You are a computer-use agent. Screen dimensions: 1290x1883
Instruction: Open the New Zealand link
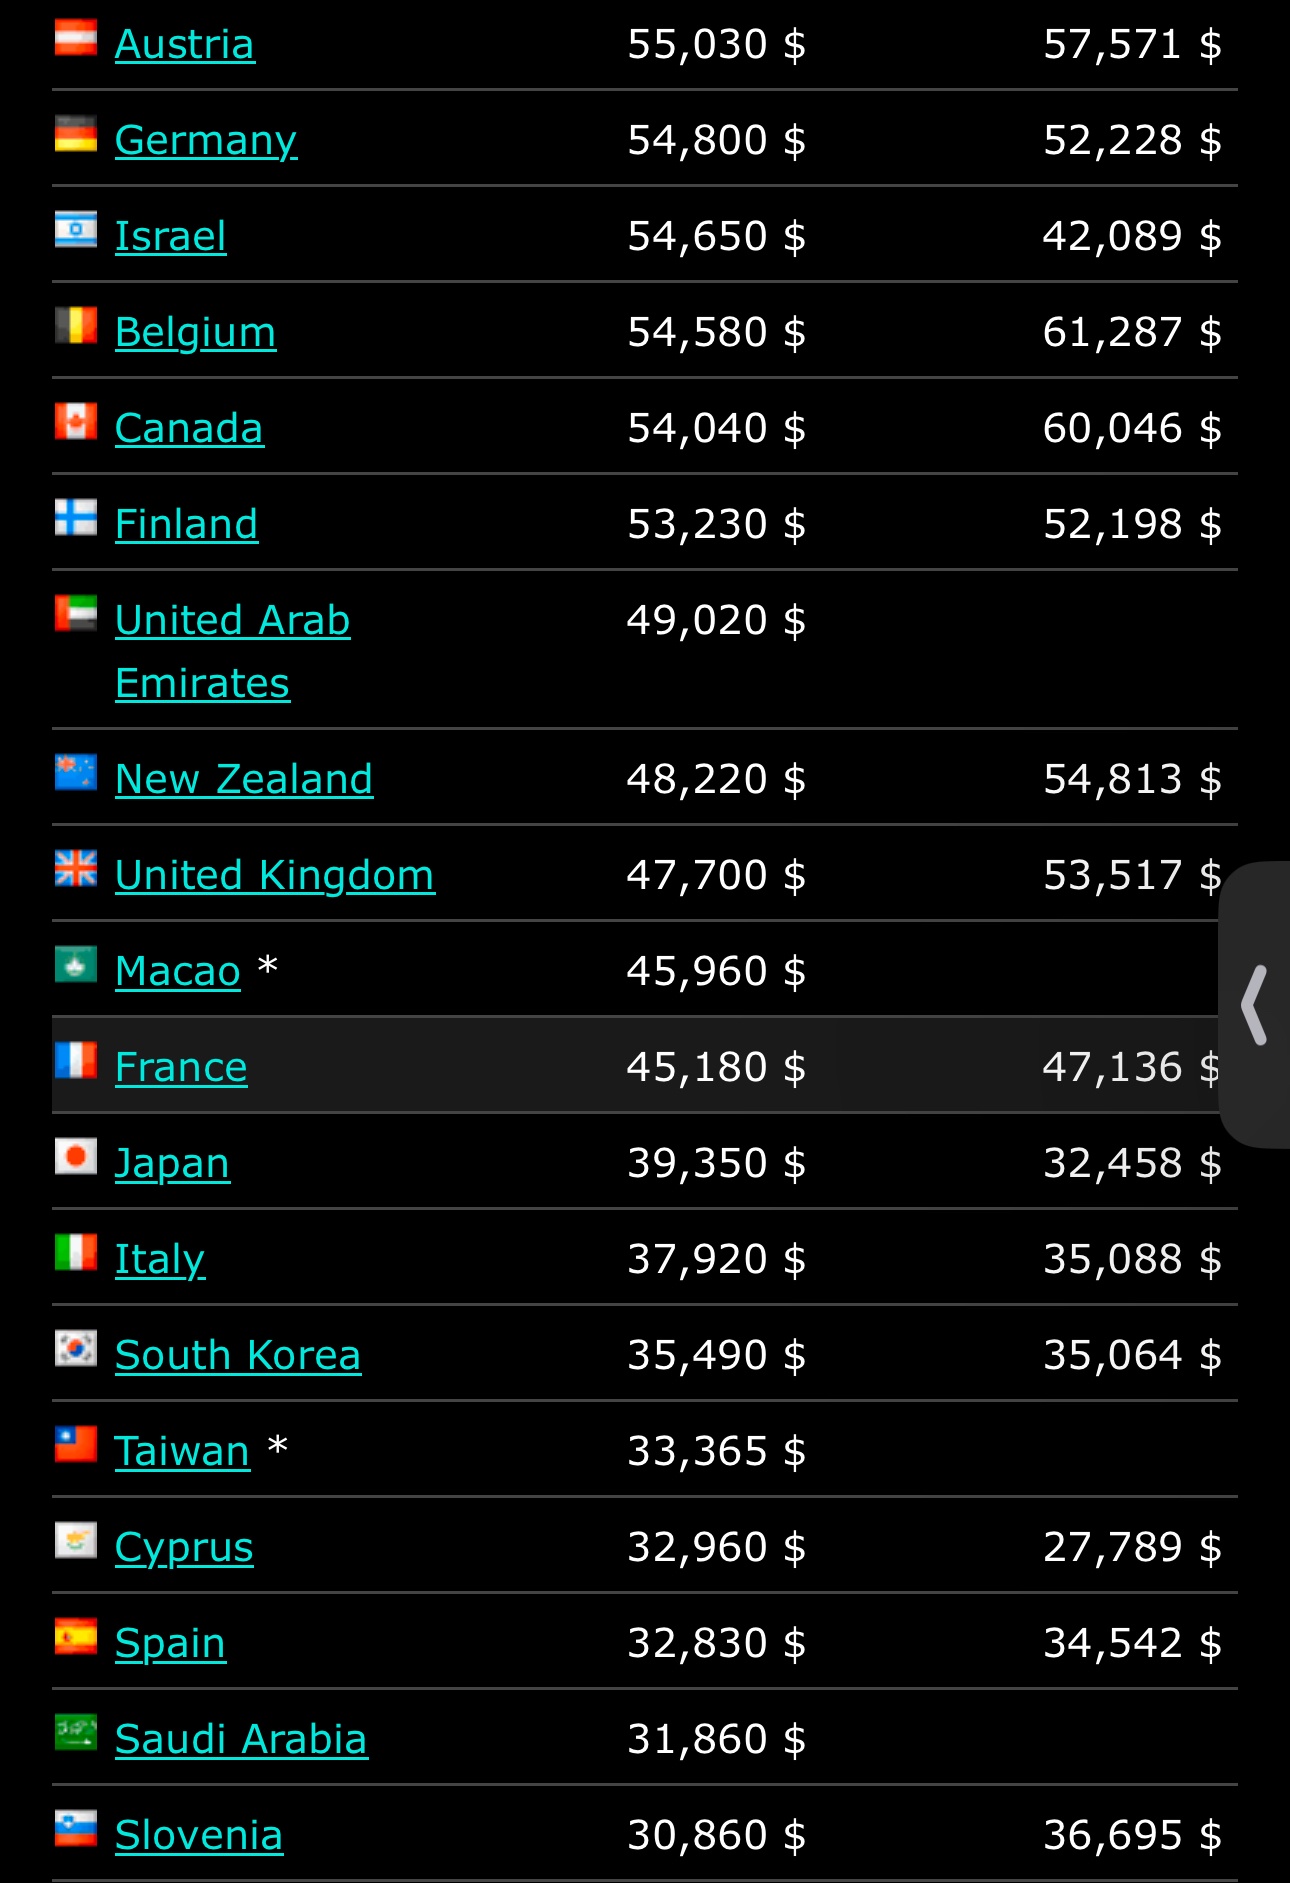pyautogui.click(x=244, y=780)
